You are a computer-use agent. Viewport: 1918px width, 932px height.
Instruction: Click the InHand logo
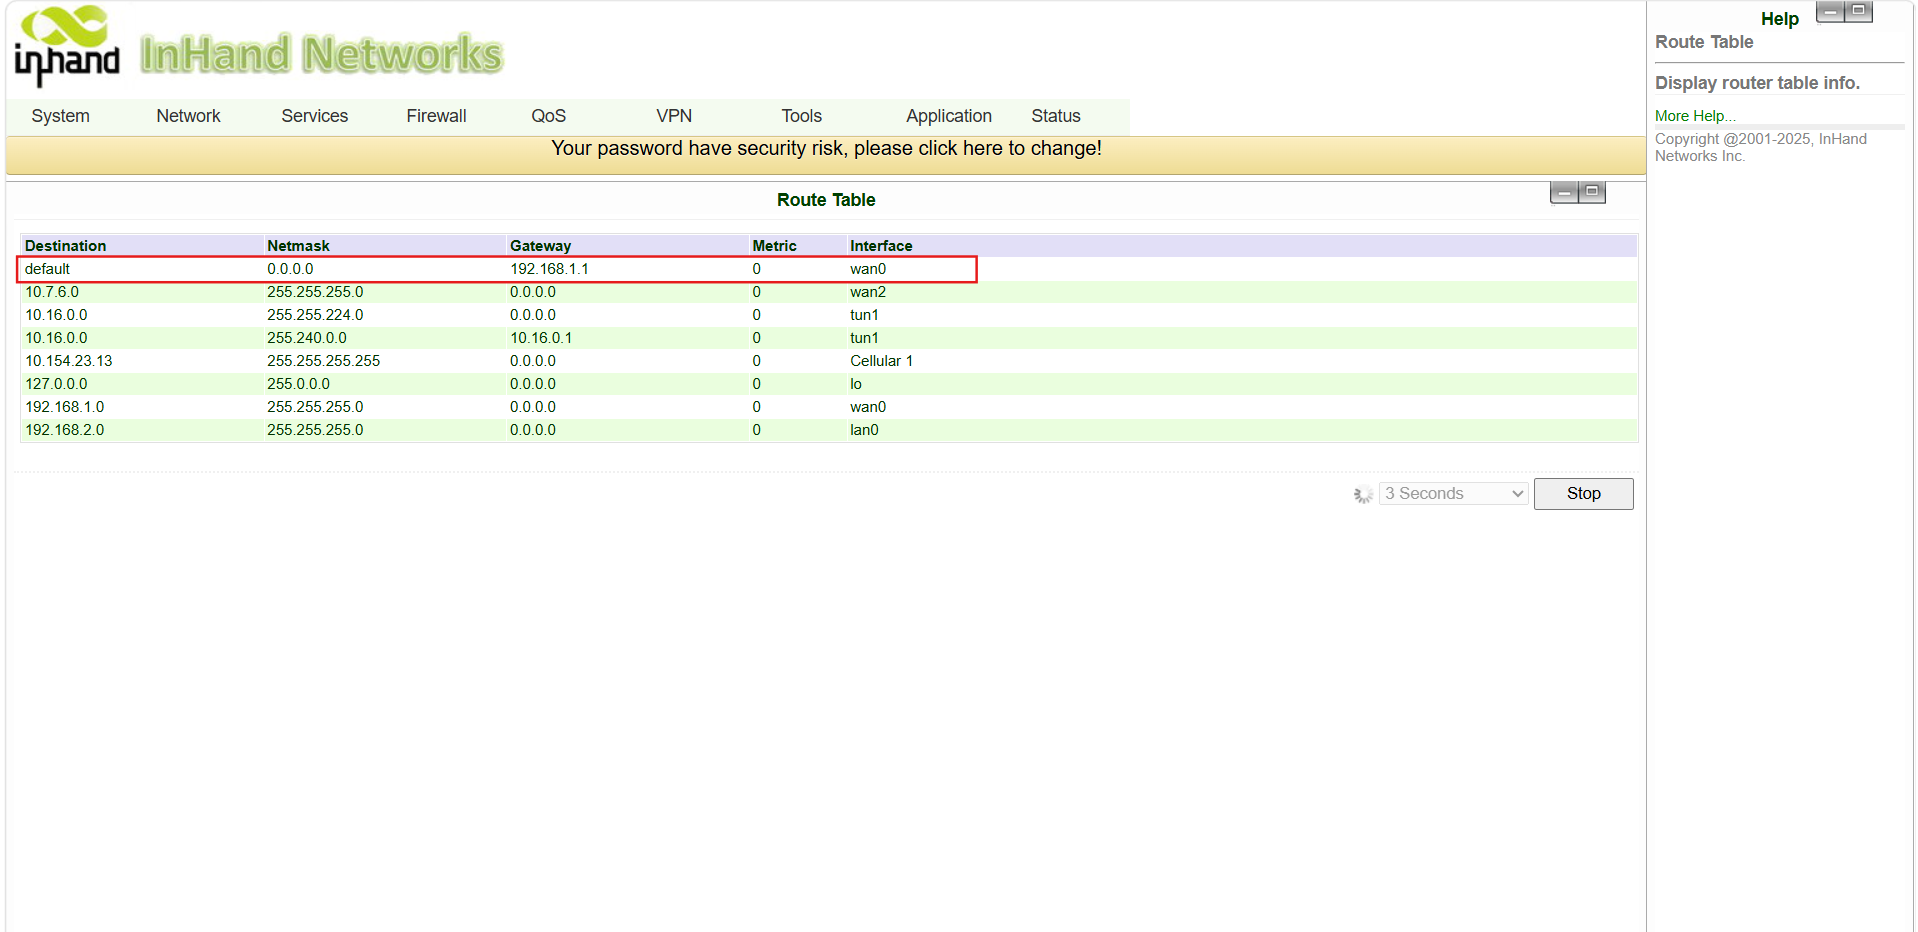[67, 46]
